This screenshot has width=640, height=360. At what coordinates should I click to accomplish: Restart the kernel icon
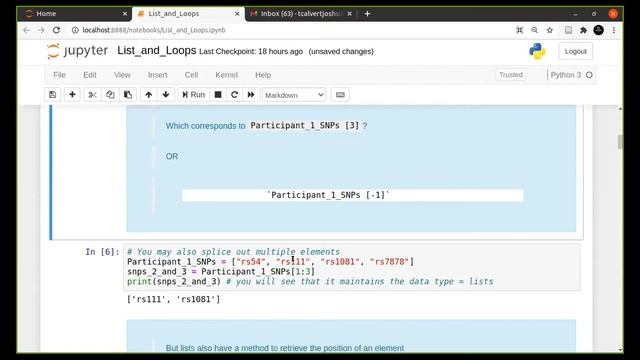point(234,95)
